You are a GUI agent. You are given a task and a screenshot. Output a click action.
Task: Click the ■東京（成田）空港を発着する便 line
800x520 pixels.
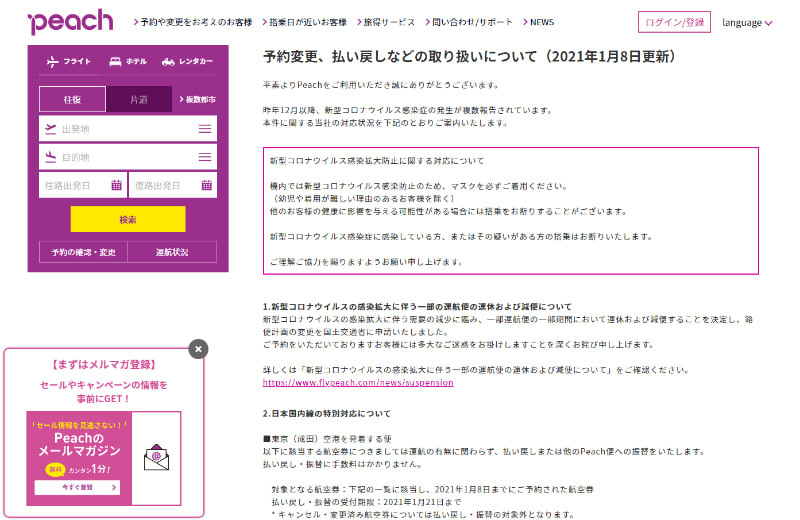coord(327,438)
